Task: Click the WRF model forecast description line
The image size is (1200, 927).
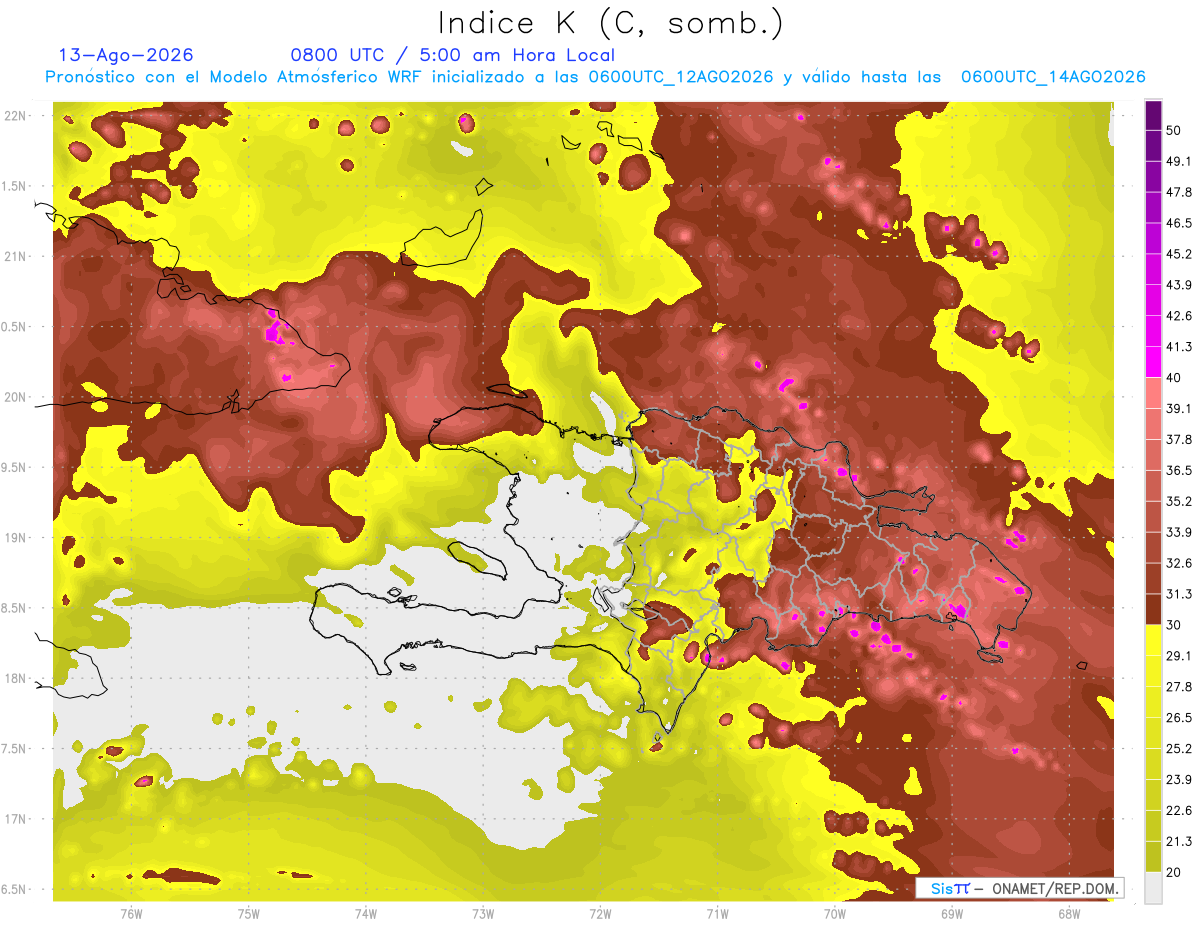Action: click(595, 77)
